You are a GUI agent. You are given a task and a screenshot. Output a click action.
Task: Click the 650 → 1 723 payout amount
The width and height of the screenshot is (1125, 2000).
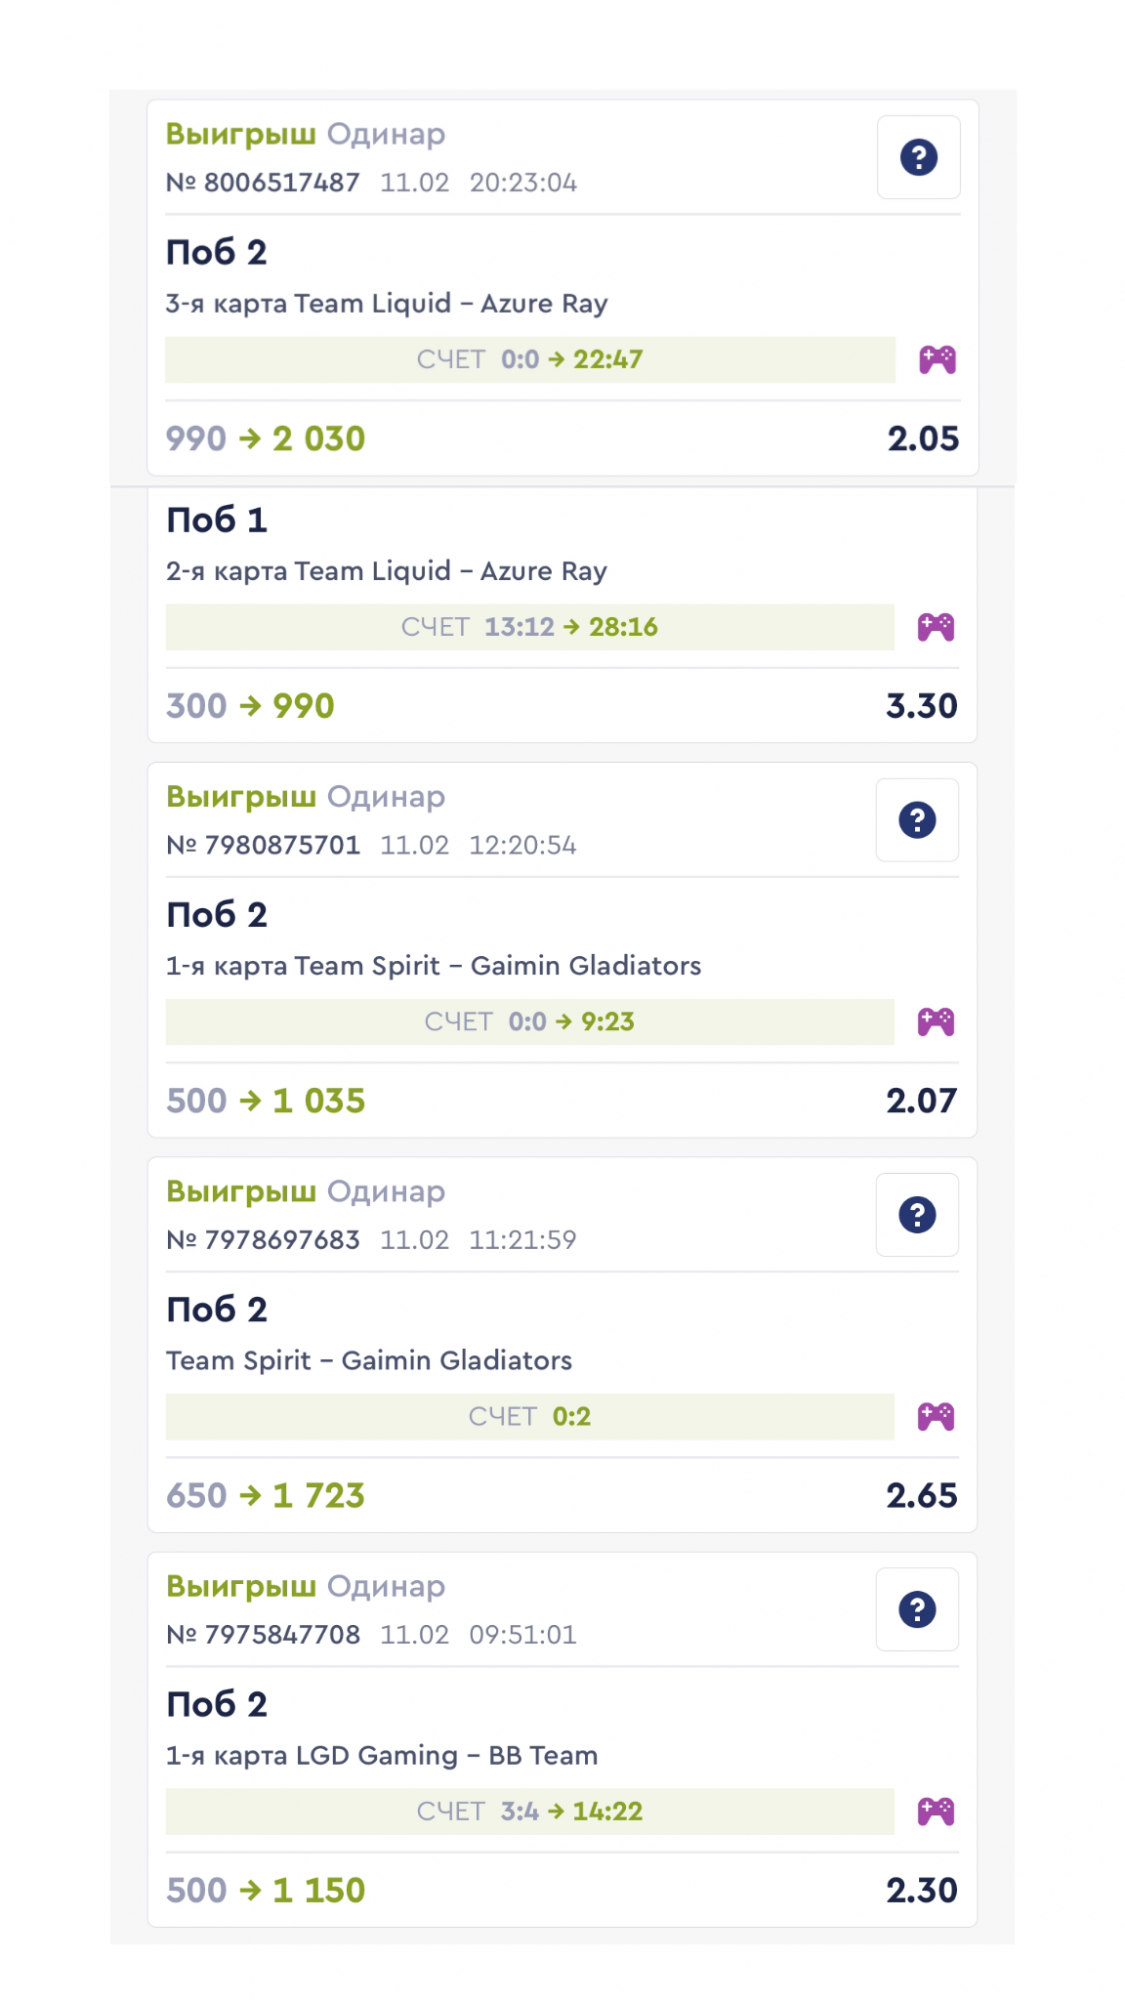click(x=266, y=1496)
